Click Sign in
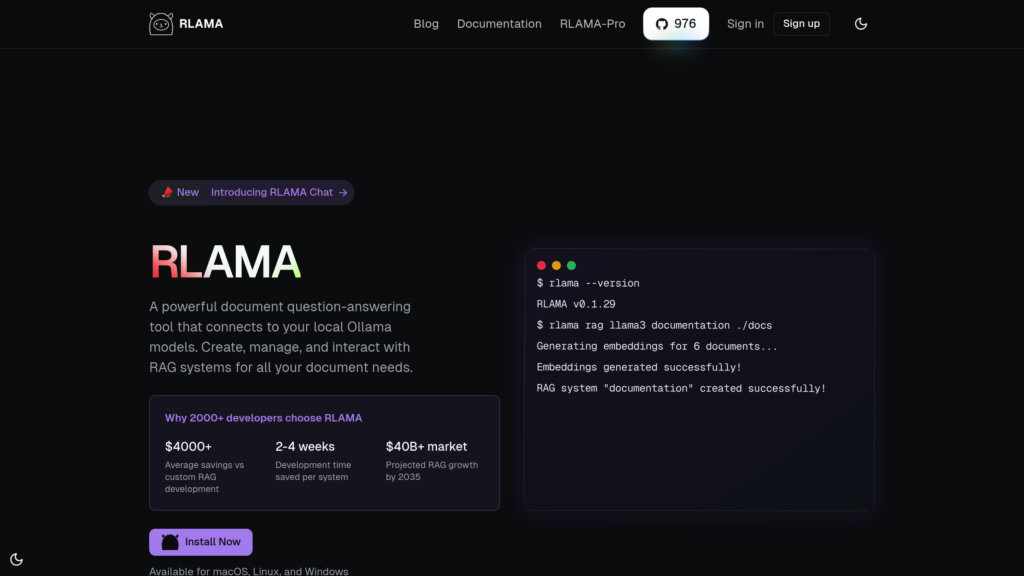 [745, 23]
